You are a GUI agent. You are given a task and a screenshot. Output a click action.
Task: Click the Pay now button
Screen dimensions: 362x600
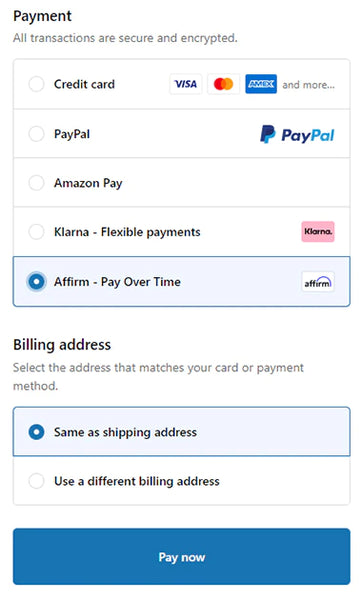[x=181, y=556]
